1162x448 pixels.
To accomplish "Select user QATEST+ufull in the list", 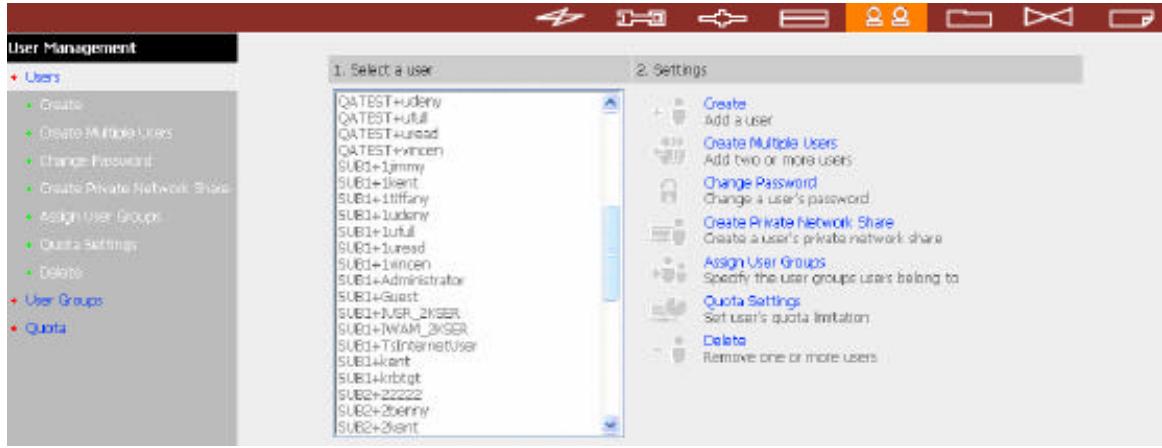I will [382, 118].
